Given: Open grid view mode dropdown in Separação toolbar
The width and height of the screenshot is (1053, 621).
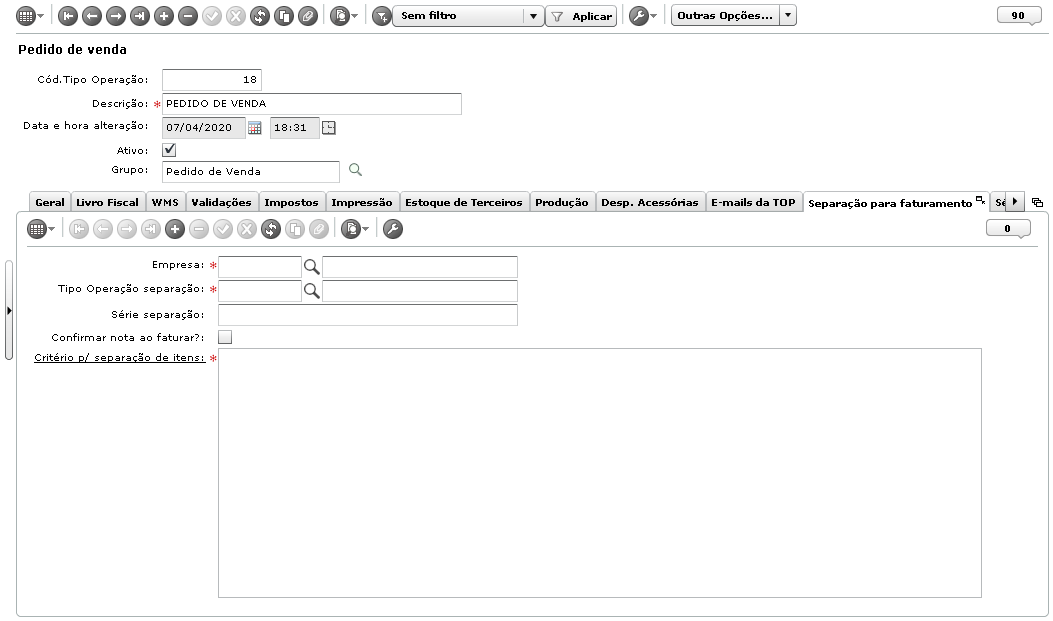Looking at the screenshot, I should [x=42, y=230].
